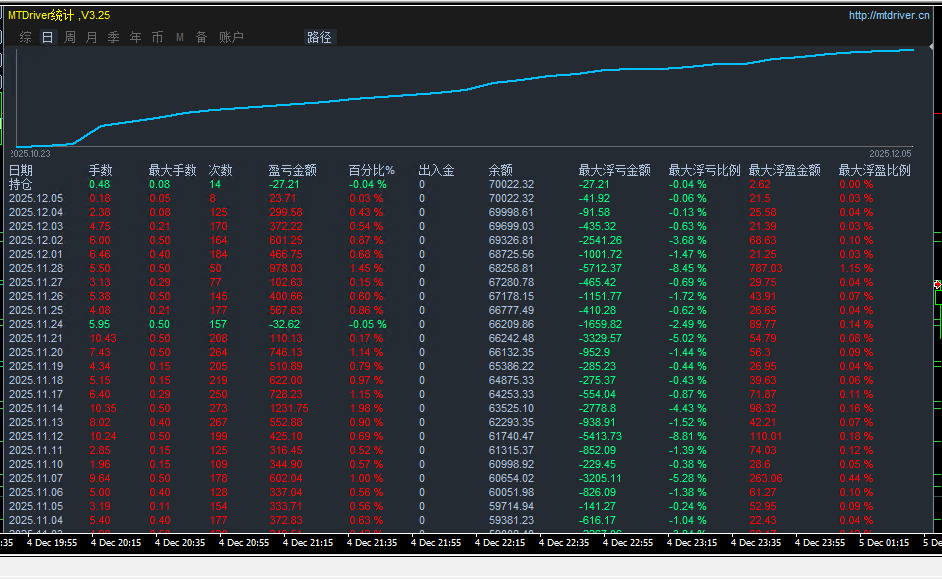
Task: Click the 余额 column header
Action: [x=501, y=171]
